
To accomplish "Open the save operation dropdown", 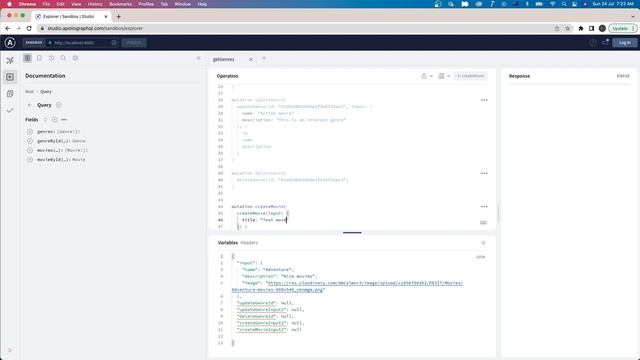I will tap(444, 76).
